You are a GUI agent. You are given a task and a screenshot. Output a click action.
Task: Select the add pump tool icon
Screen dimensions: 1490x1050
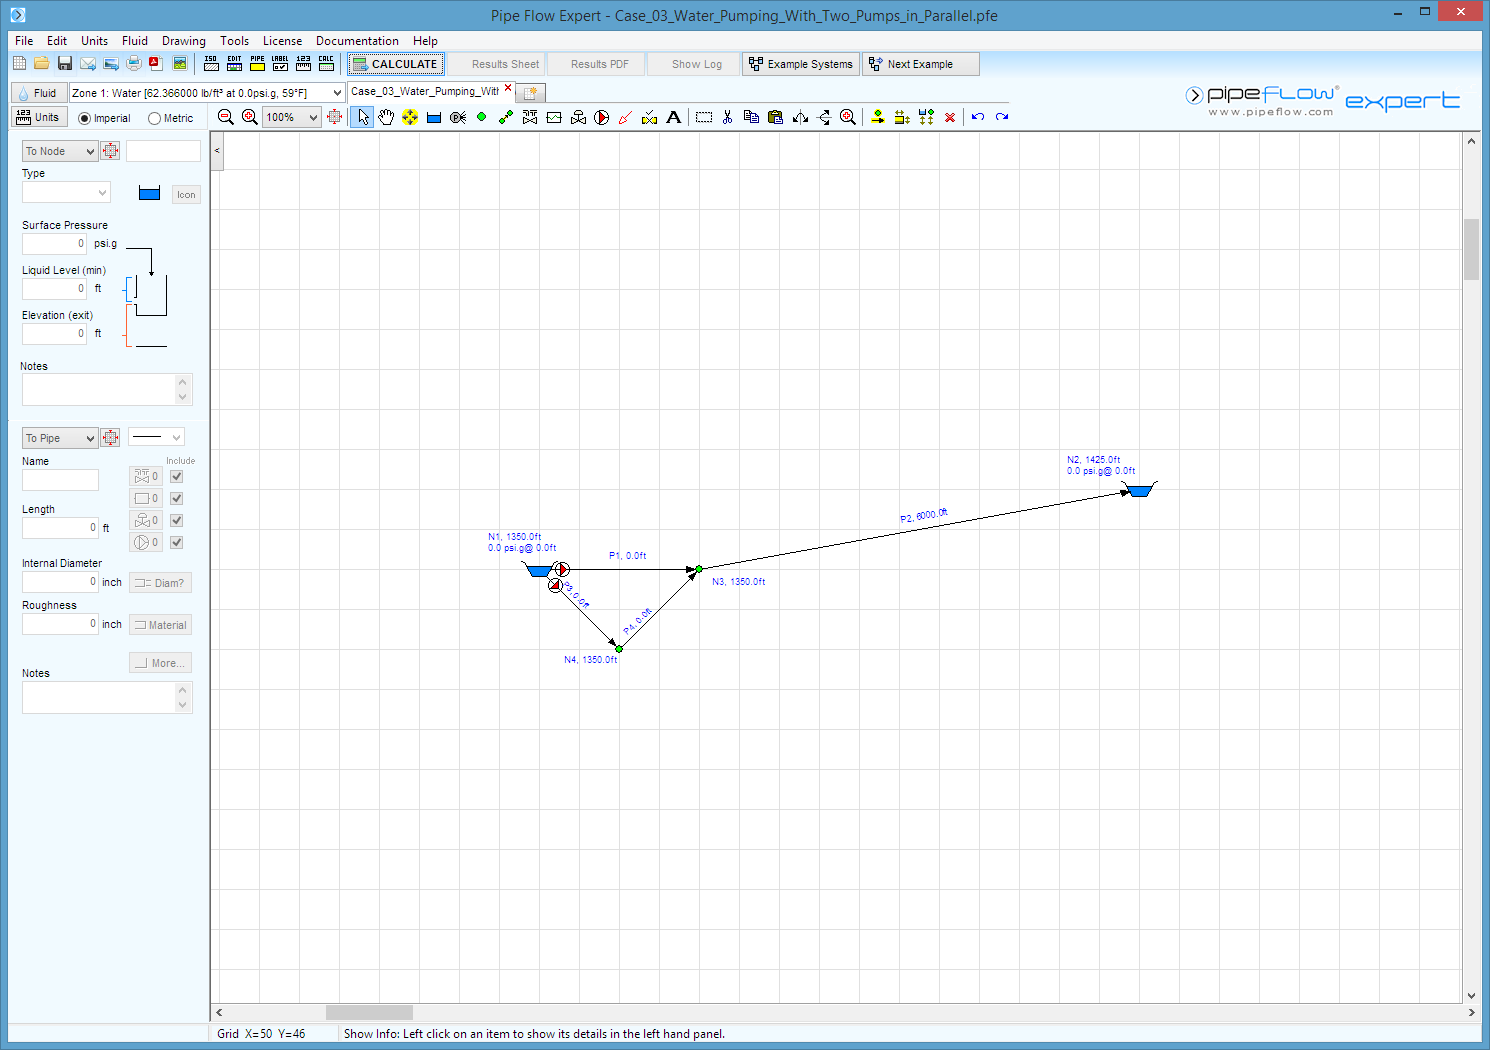(602, 117)
